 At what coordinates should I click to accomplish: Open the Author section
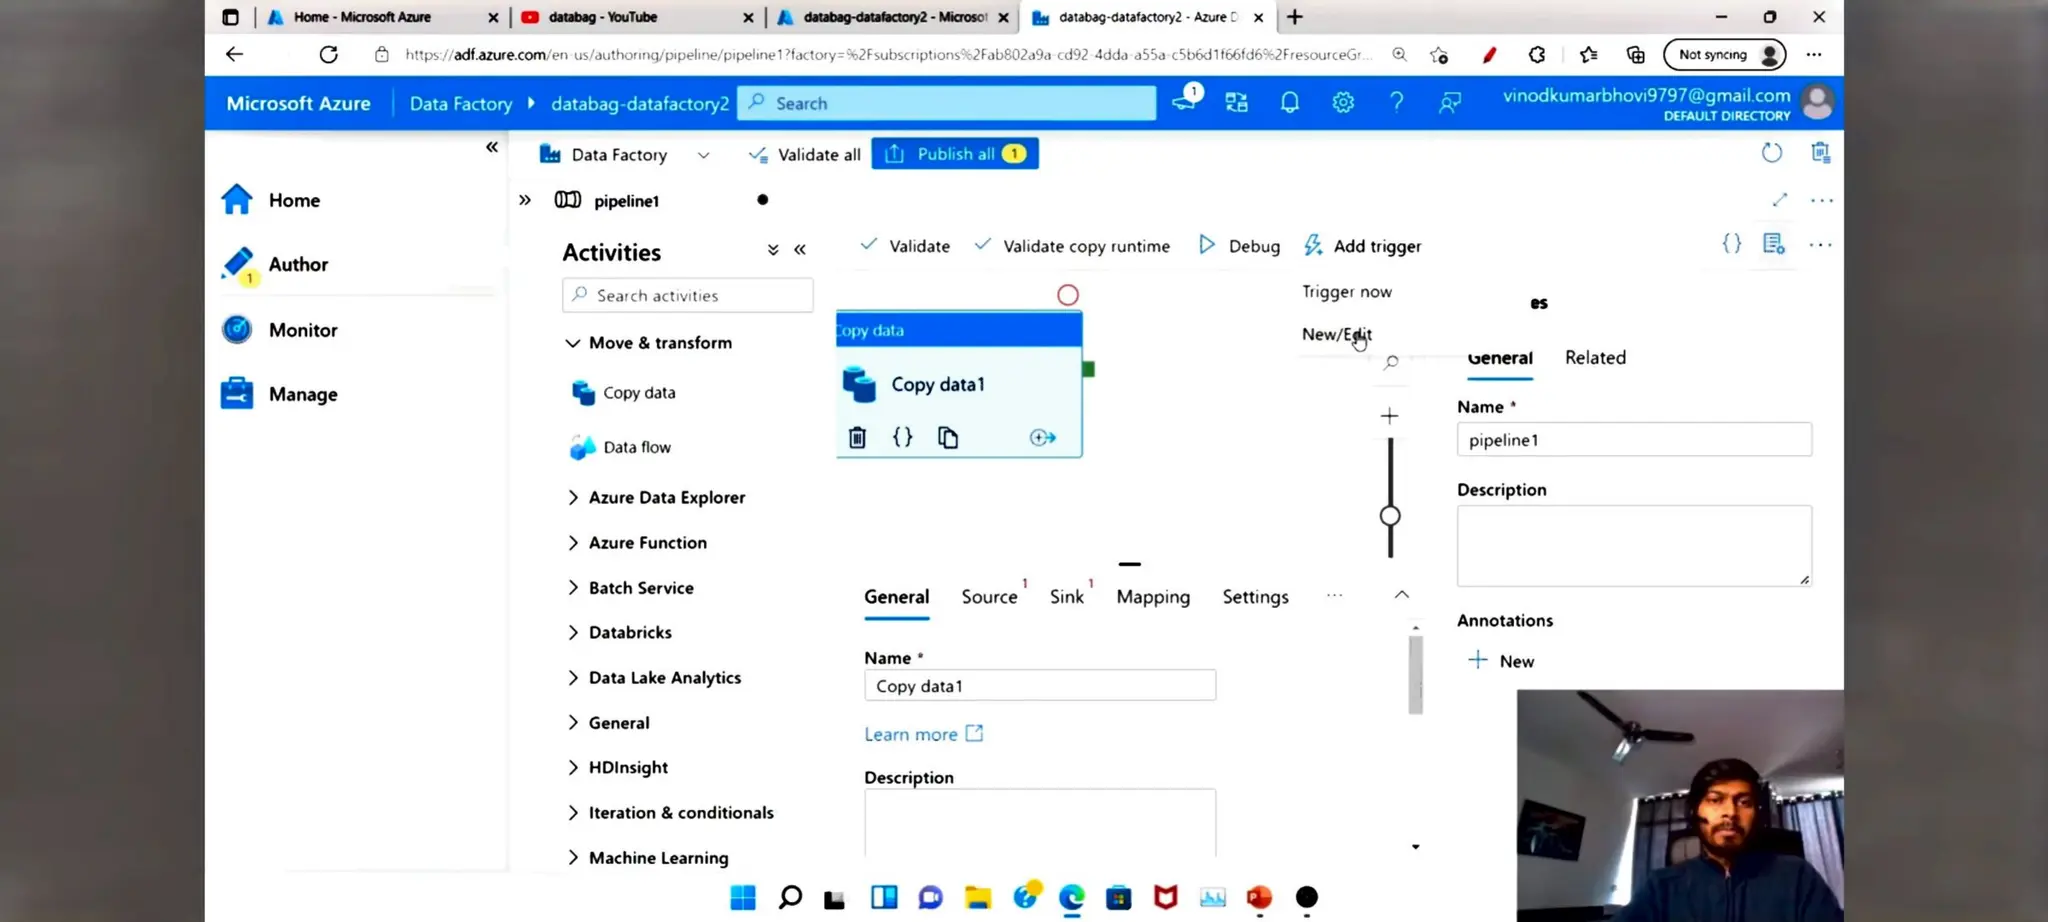click(275, 265)
